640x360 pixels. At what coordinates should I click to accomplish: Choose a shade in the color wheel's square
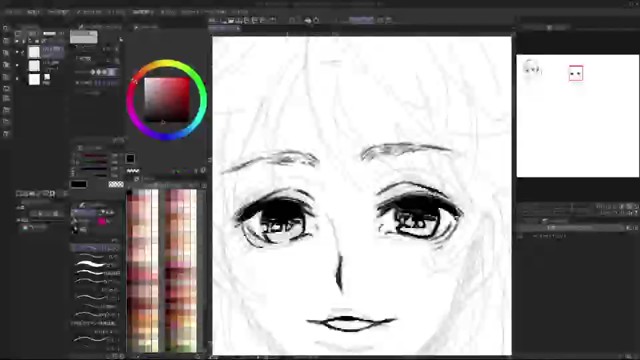(167, 100)
